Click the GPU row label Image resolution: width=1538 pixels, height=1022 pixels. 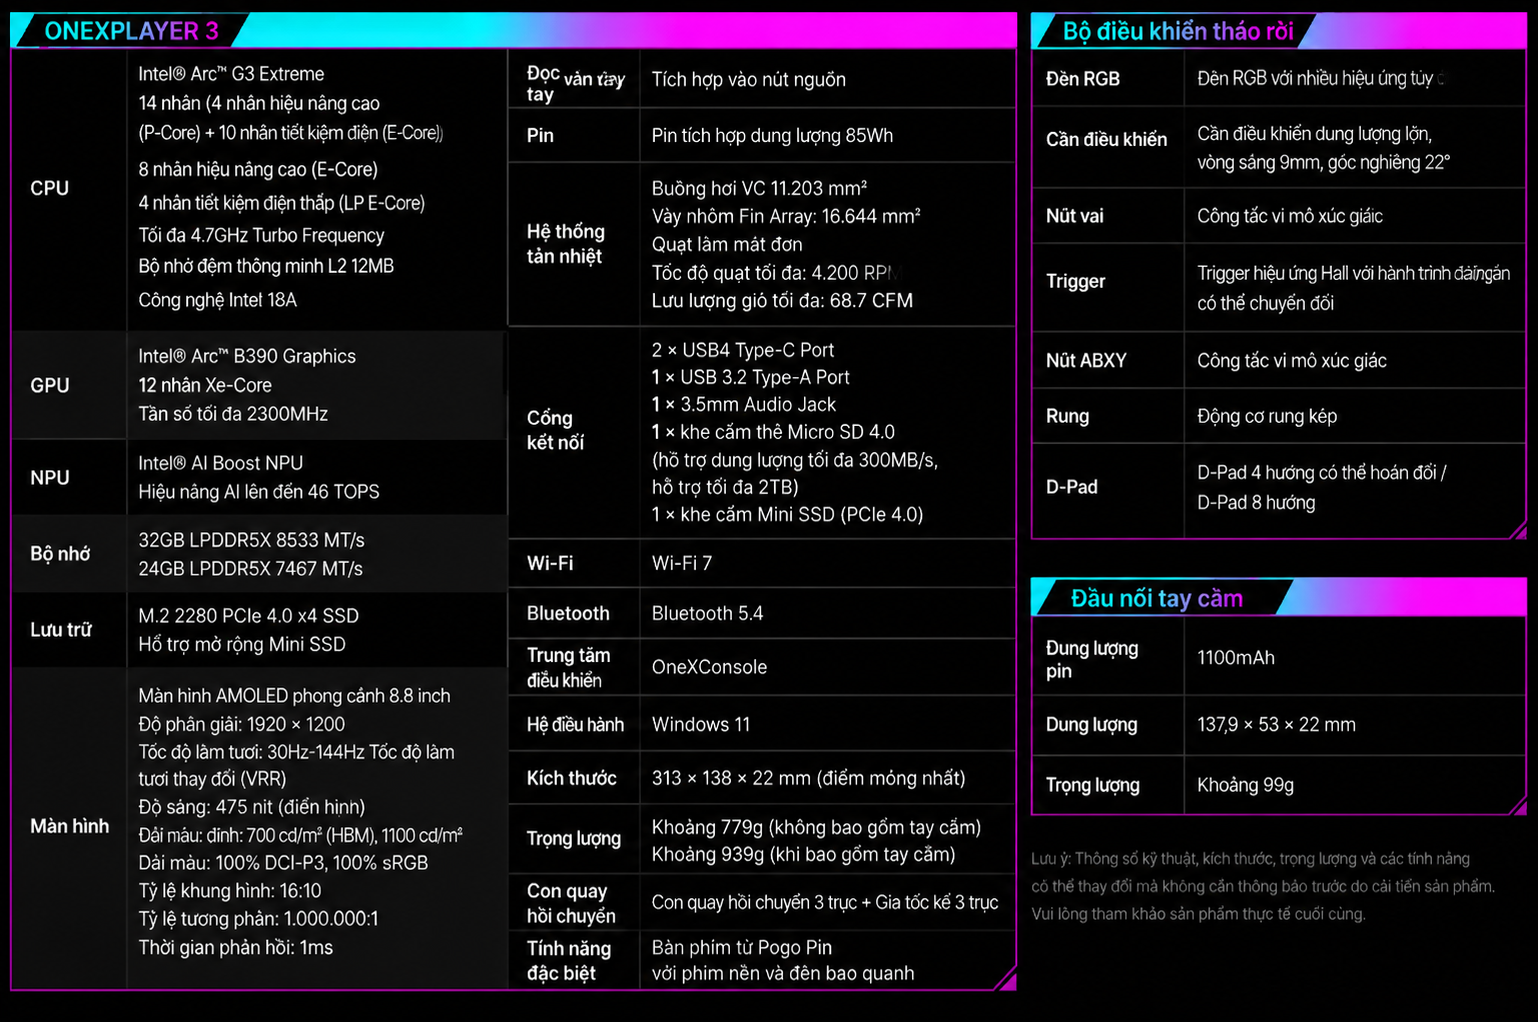50,385
